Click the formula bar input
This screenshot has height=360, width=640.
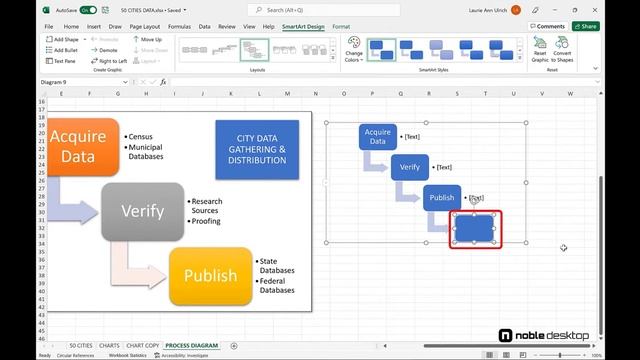[x=382, y=82]
